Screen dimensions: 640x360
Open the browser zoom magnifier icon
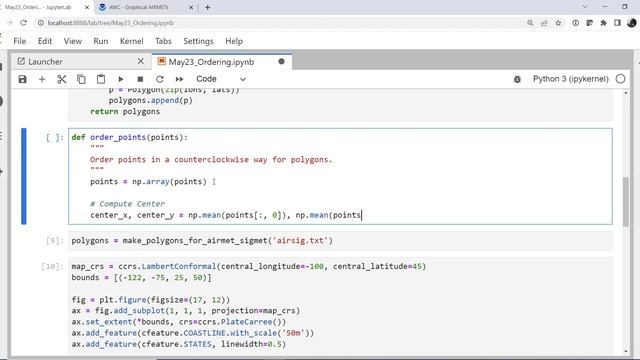(530, 23)
